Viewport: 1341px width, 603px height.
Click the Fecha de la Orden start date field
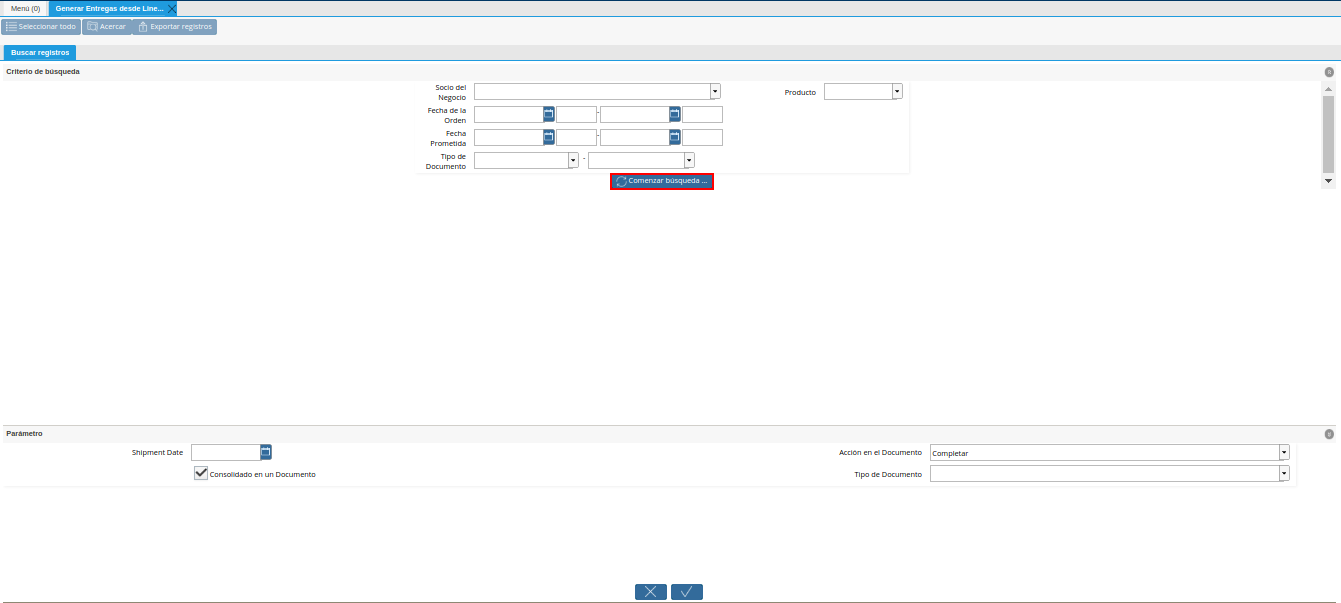pos(509,114)
